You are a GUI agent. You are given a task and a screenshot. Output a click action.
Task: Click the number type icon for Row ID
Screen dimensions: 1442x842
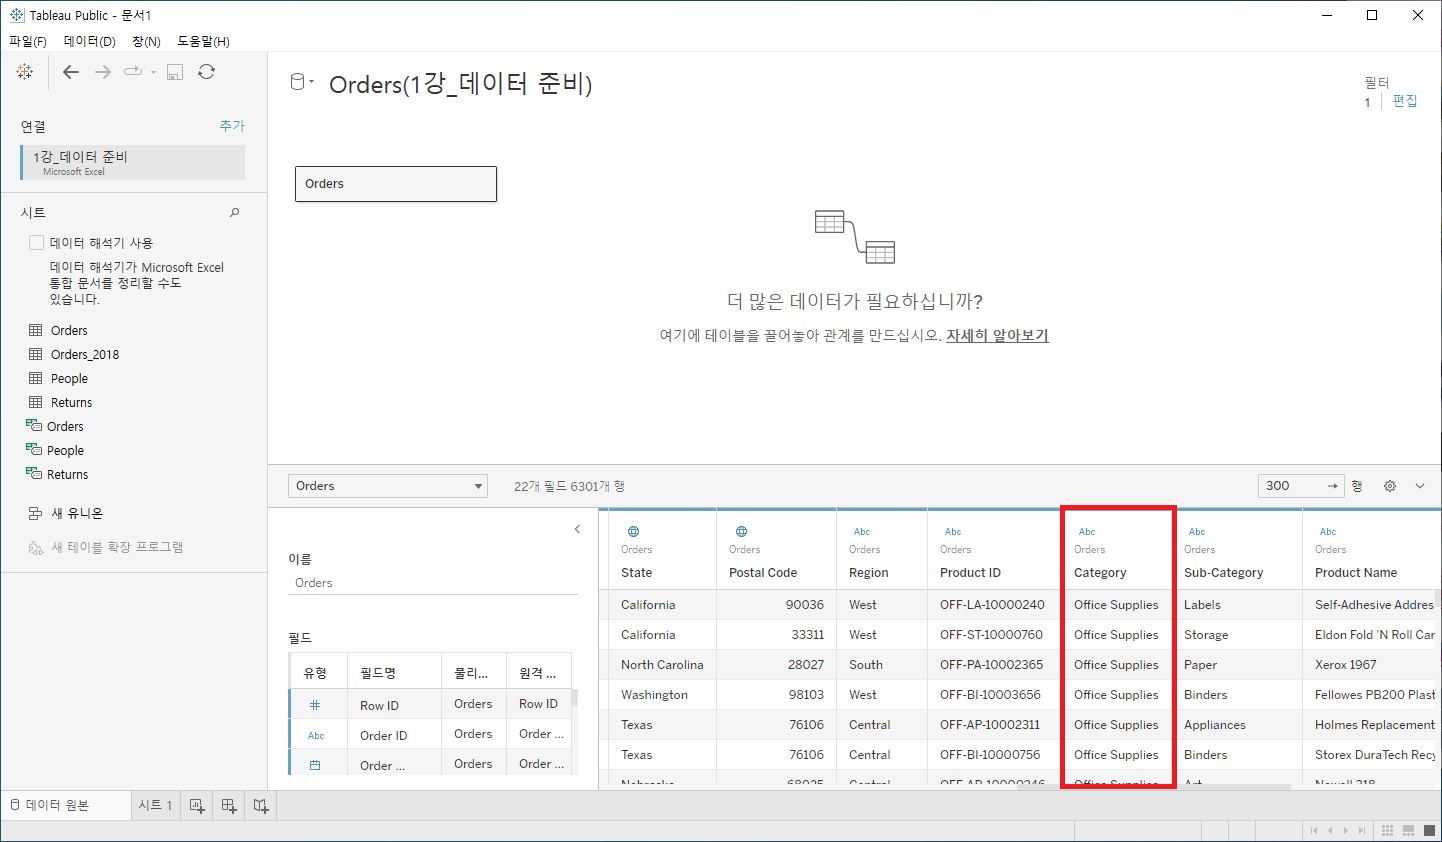pos(315,705)
